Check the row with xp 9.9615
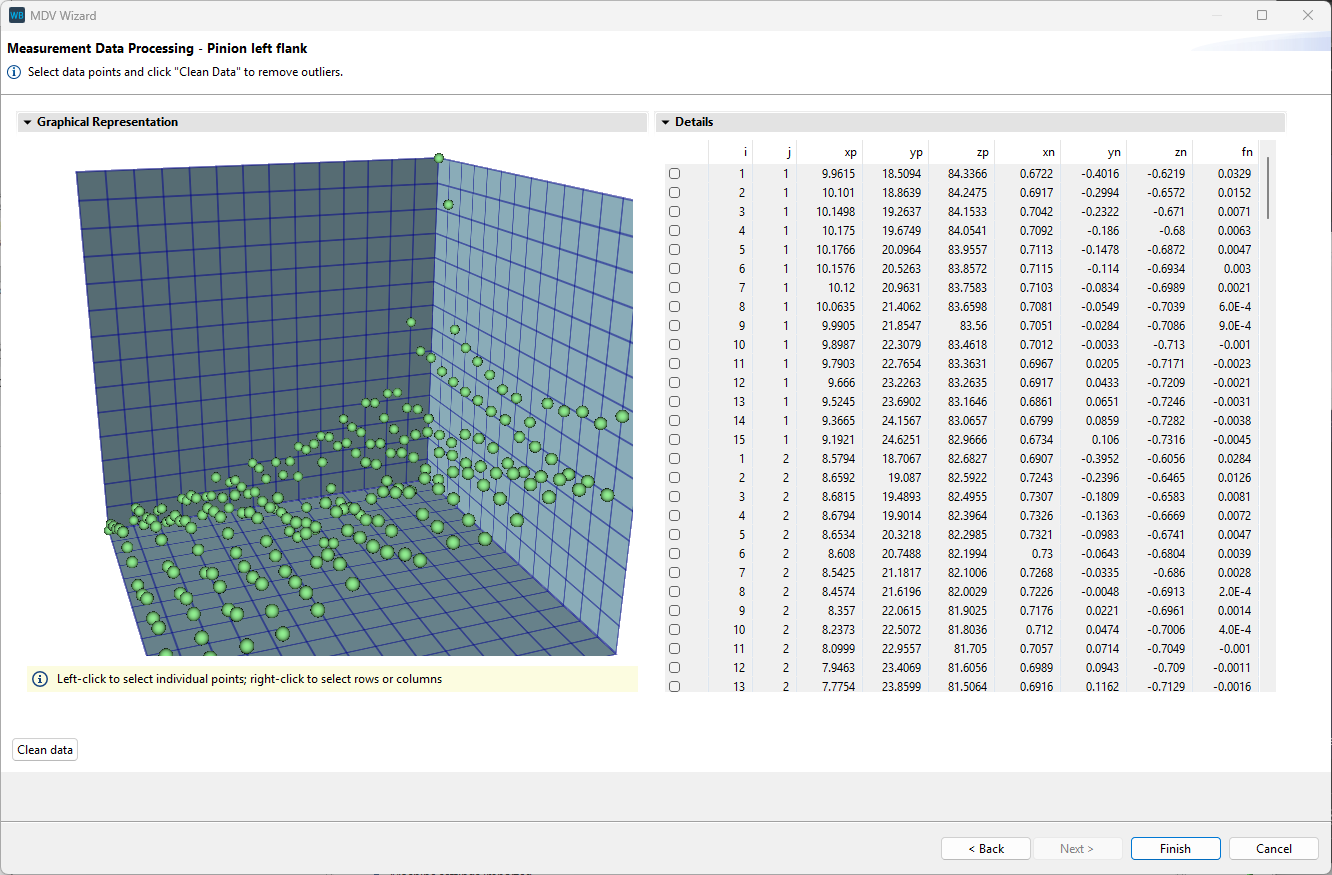1332x875 pixels. 674,174
